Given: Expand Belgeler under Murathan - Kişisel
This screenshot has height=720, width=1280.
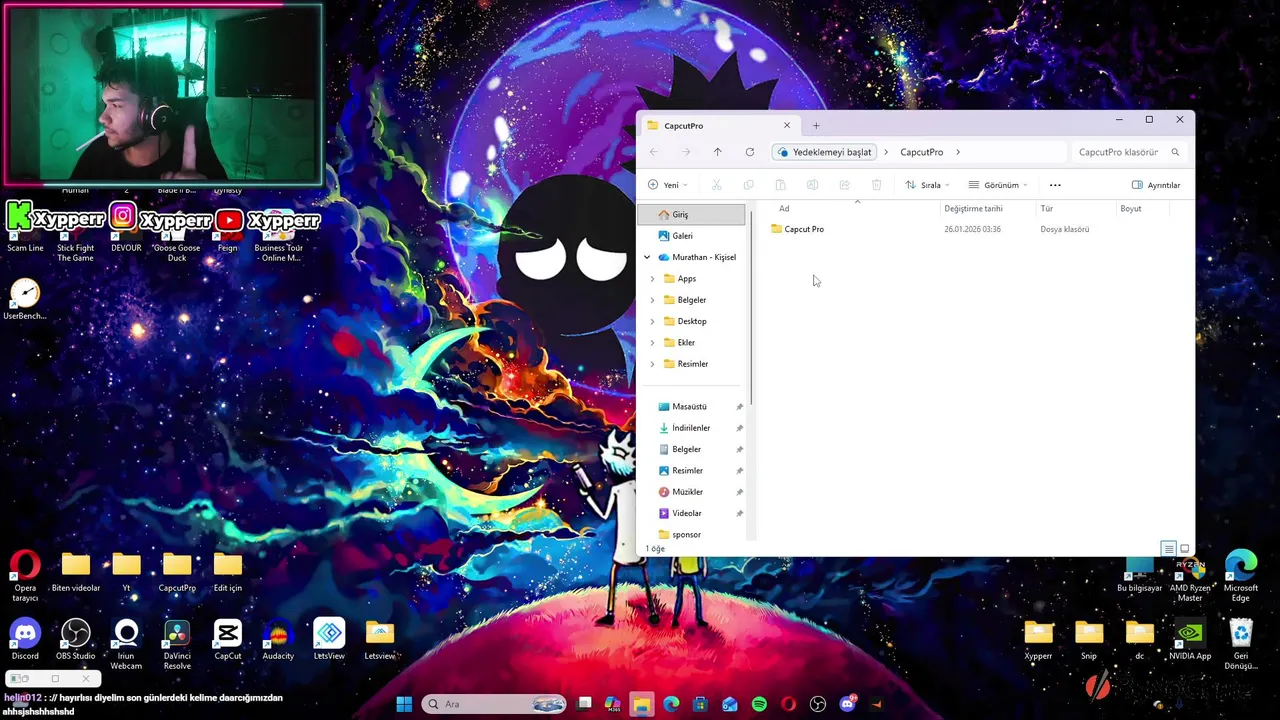Looking at the screenshot, I should pos(653,300).
